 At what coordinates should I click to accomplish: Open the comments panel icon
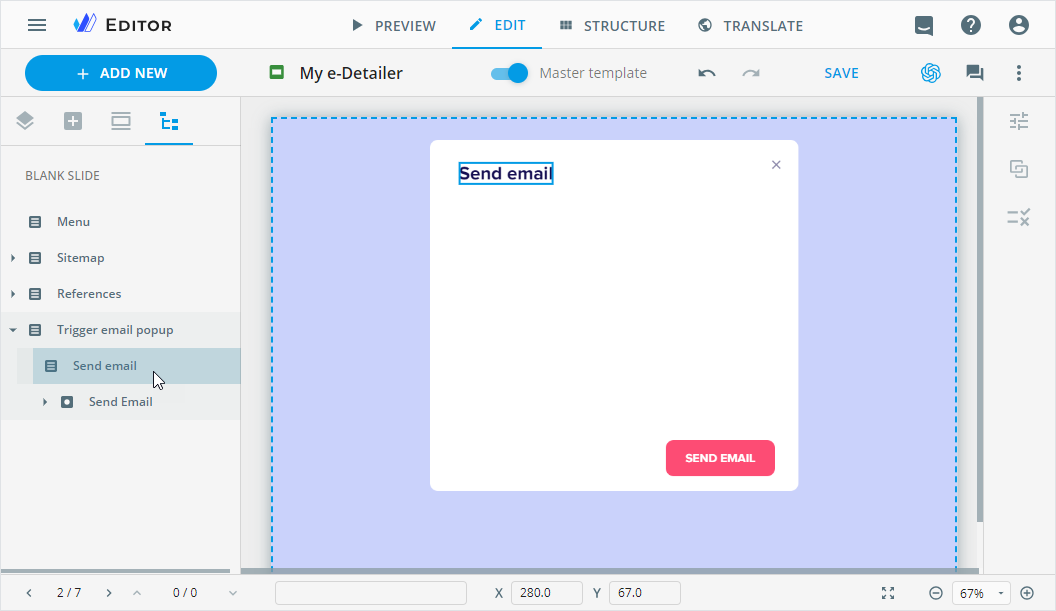pos(974,73)
